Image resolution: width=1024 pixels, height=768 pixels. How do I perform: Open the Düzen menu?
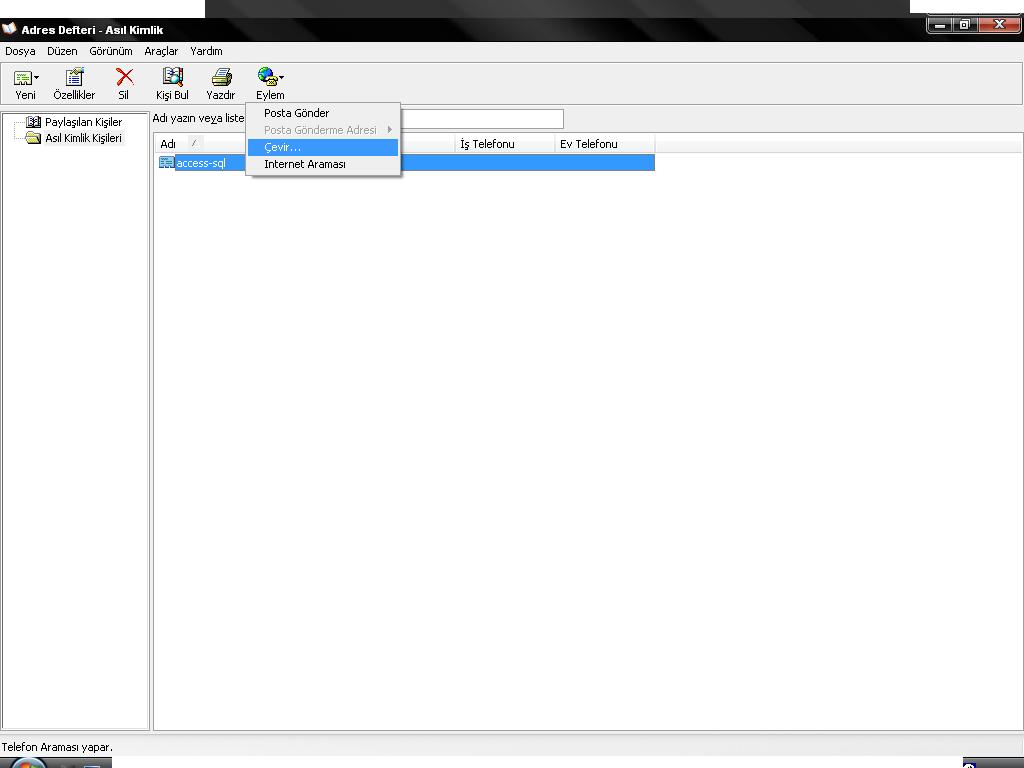coord(62,51)
